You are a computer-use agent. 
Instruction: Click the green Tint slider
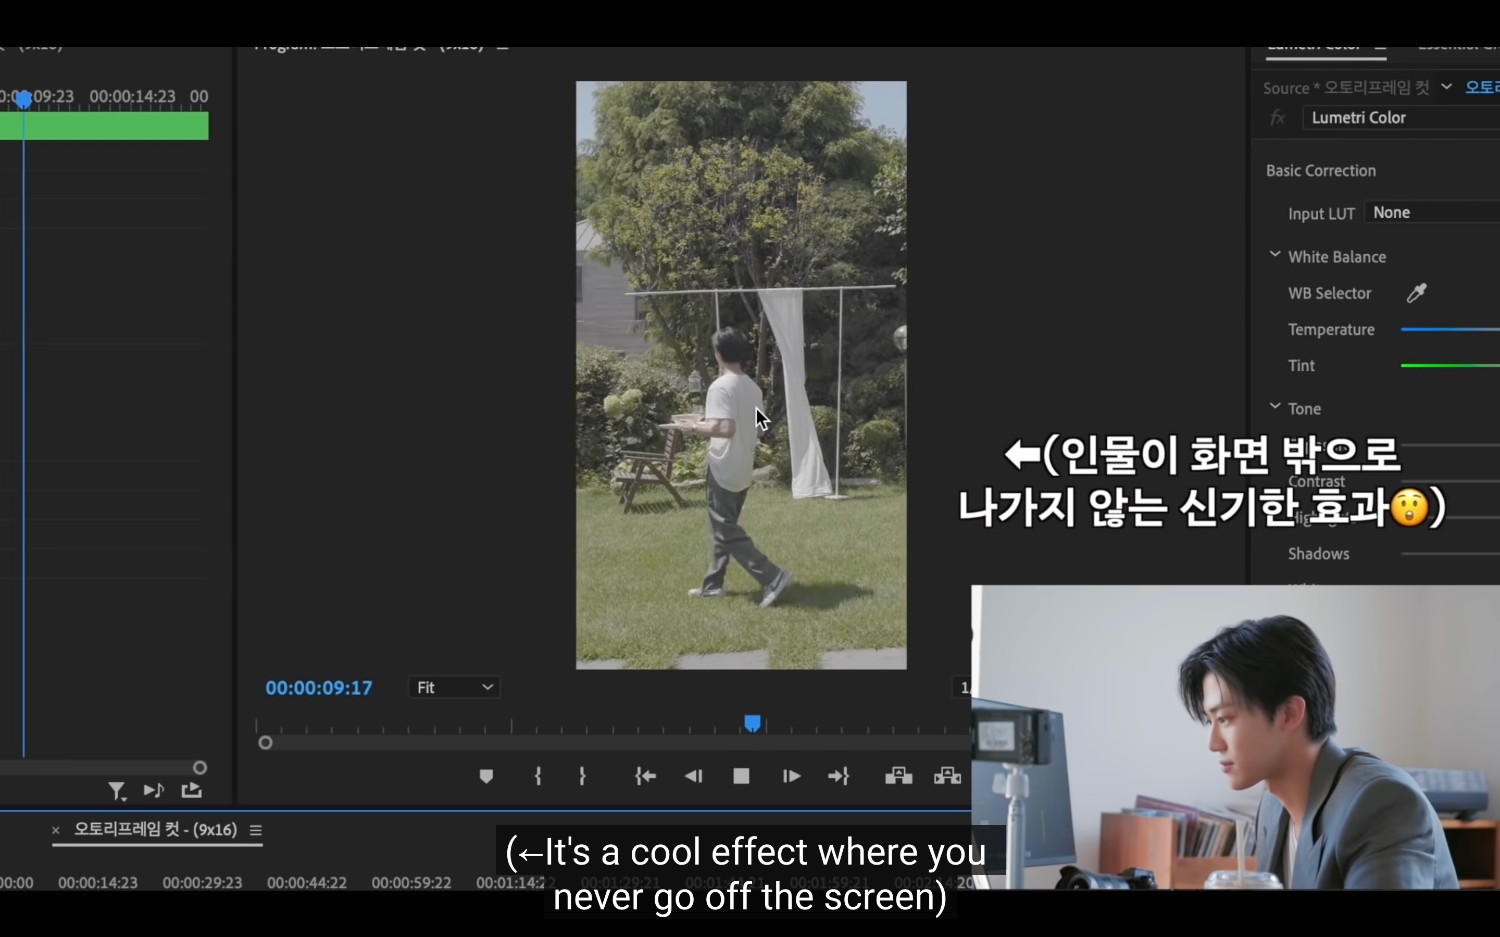[1450, 366]
